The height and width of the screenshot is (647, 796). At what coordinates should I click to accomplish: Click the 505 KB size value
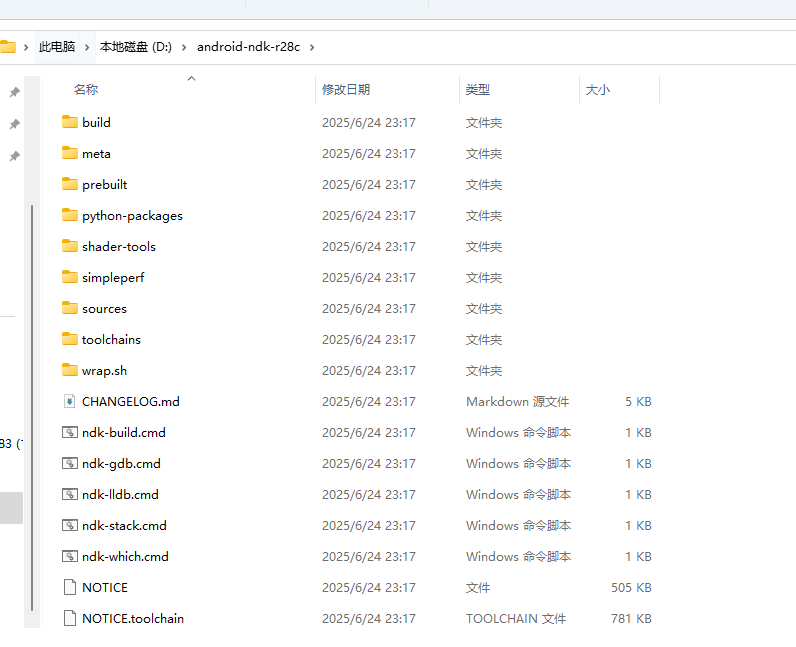631,587
